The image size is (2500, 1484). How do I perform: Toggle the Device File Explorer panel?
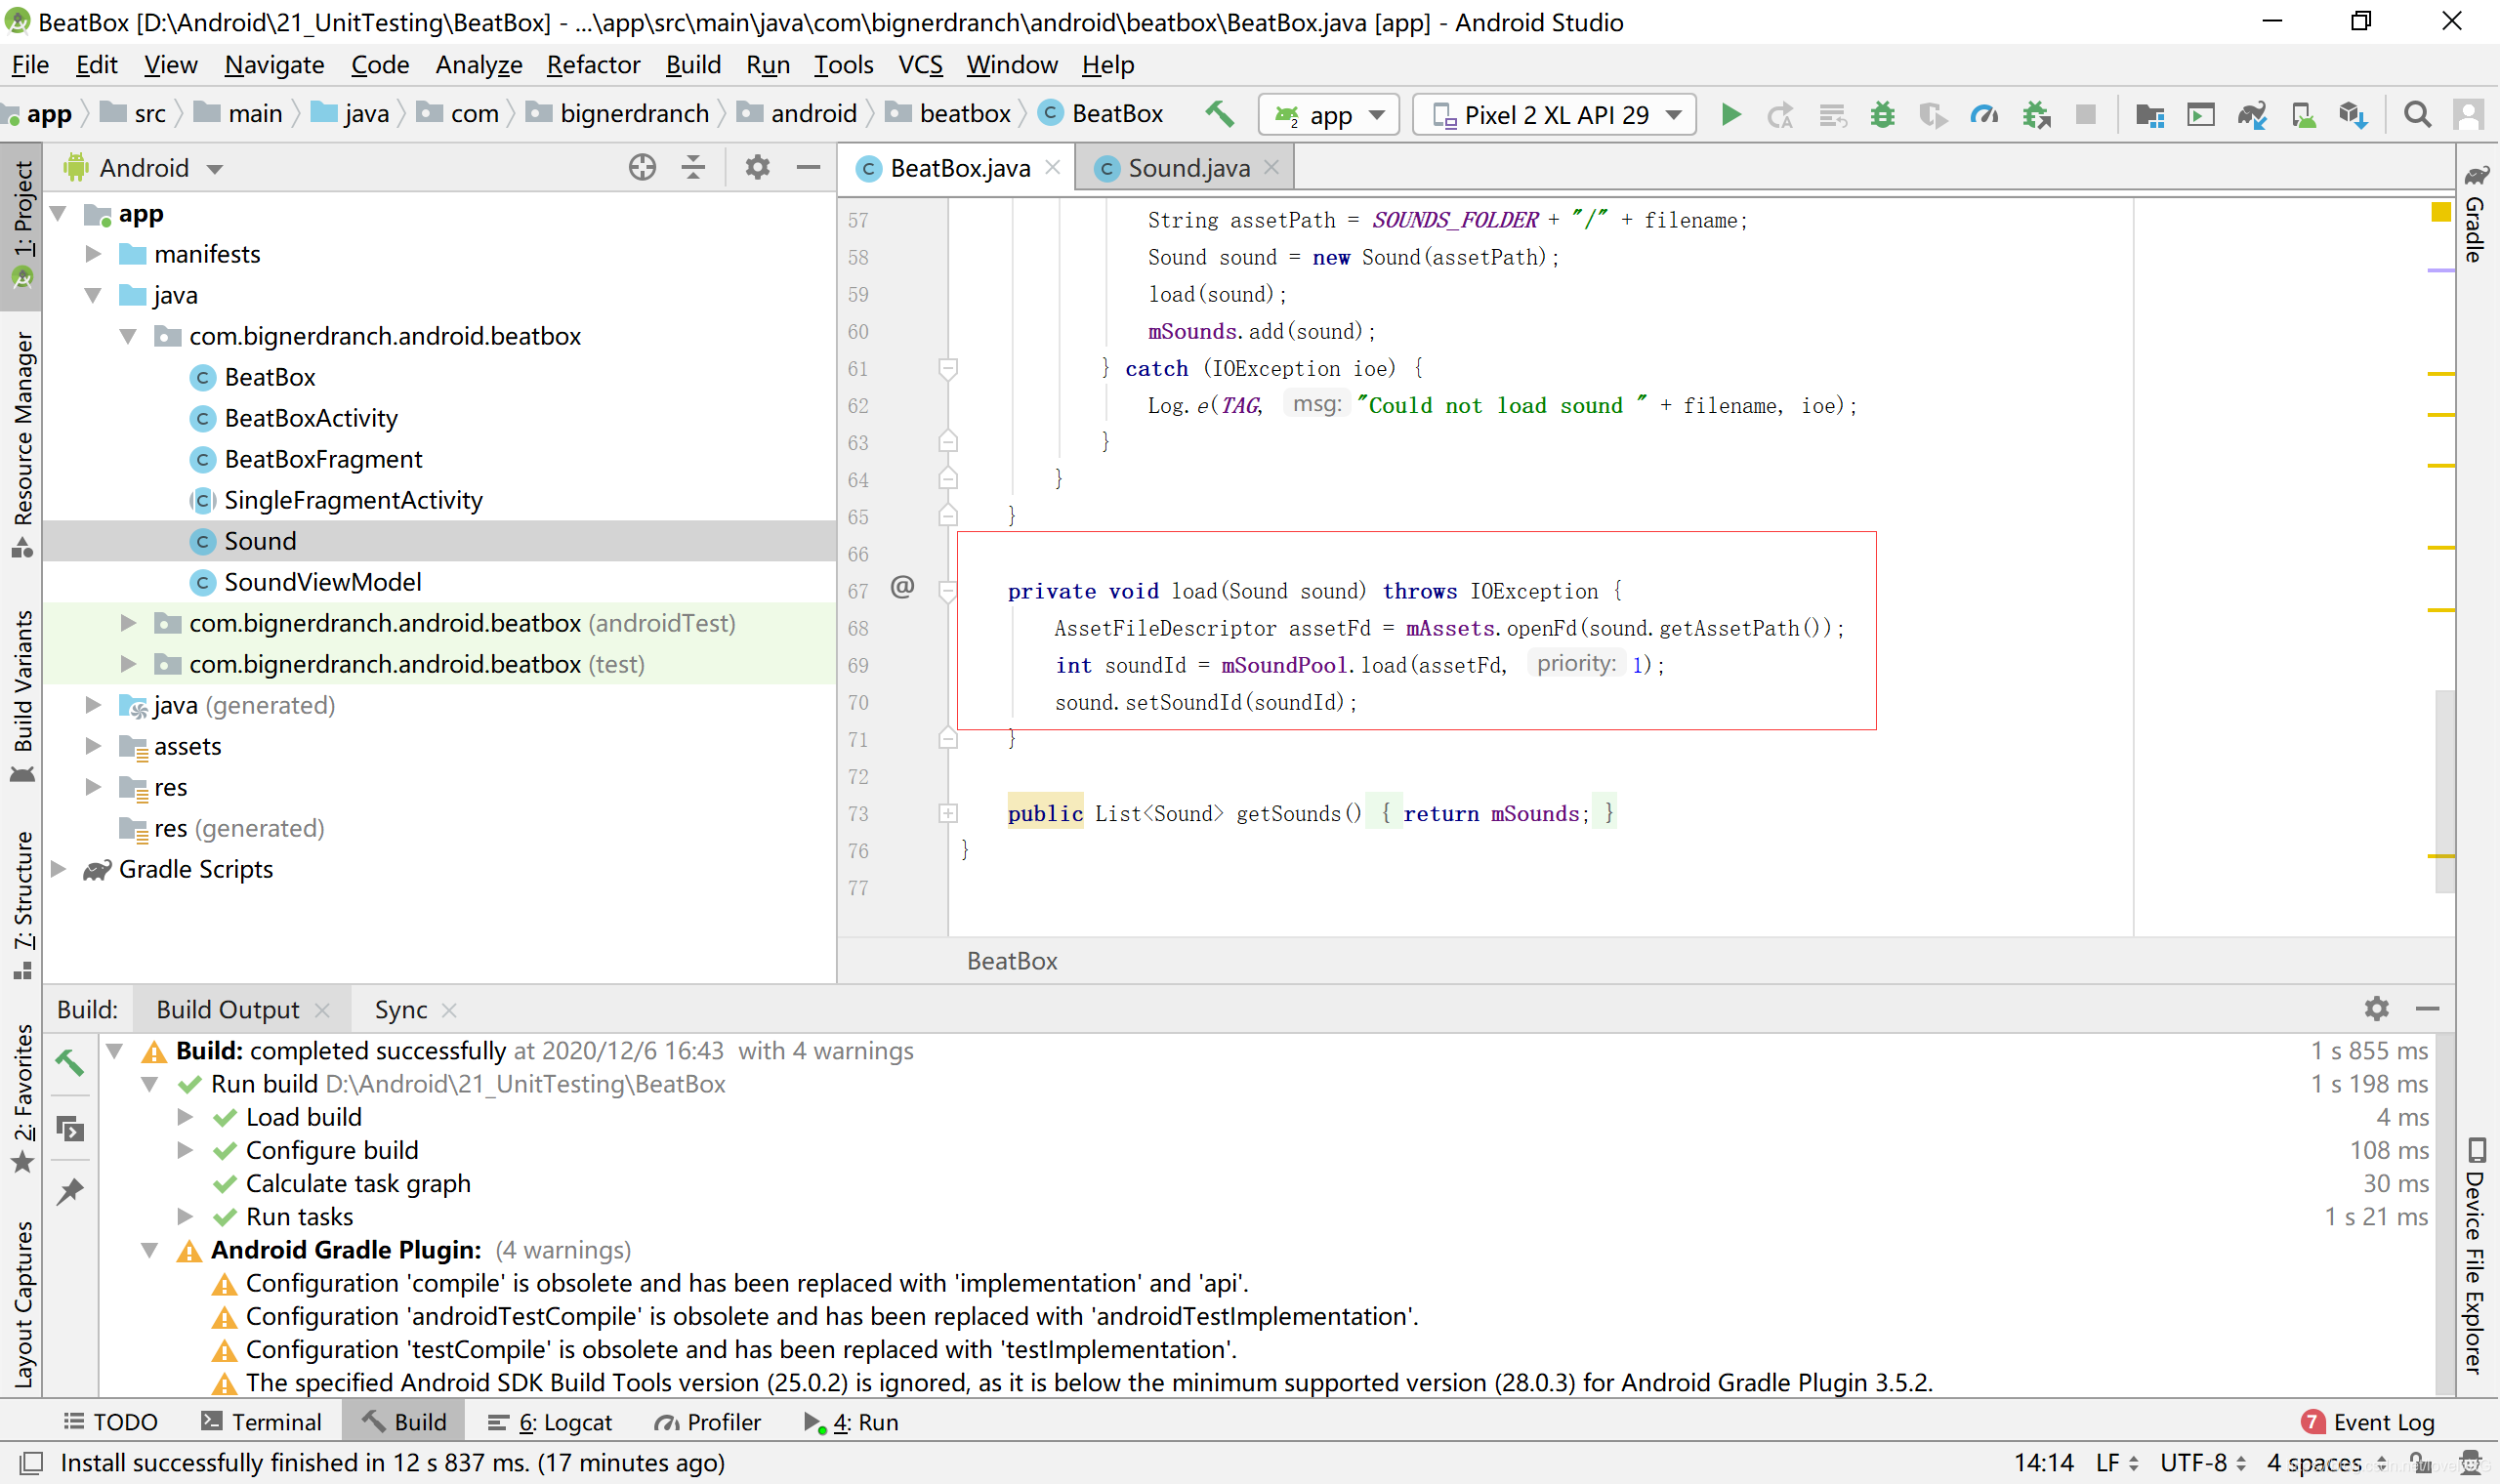[x=2476, y=1255]
